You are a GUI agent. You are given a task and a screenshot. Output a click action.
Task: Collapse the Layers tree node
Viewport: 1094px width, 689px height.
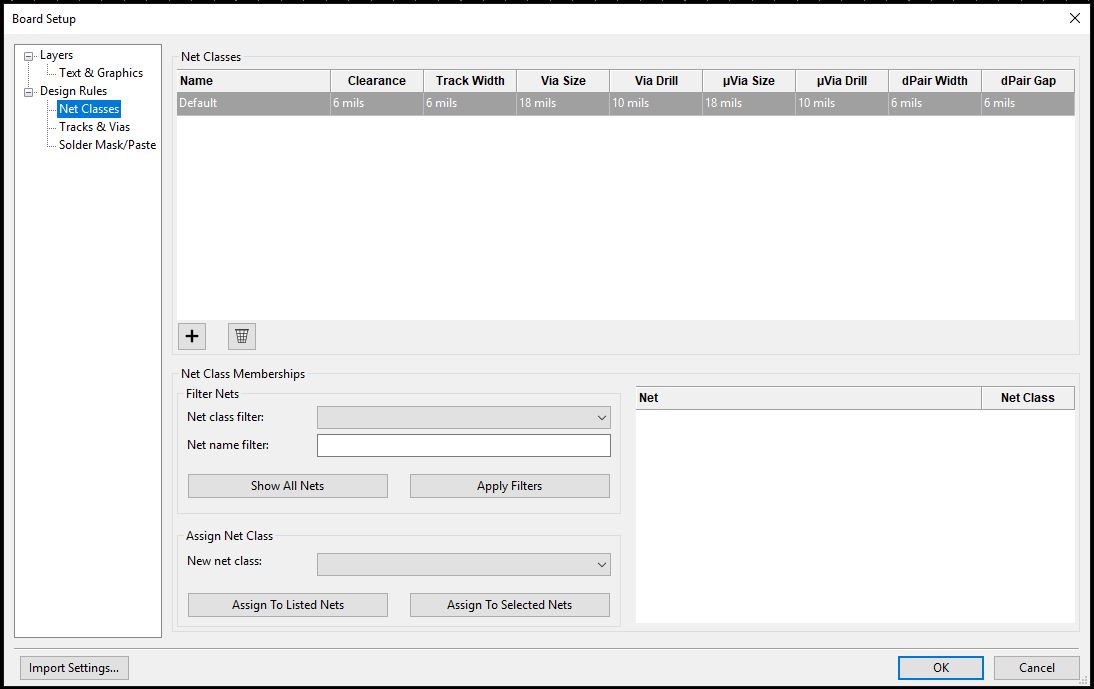tap(29, 56)
